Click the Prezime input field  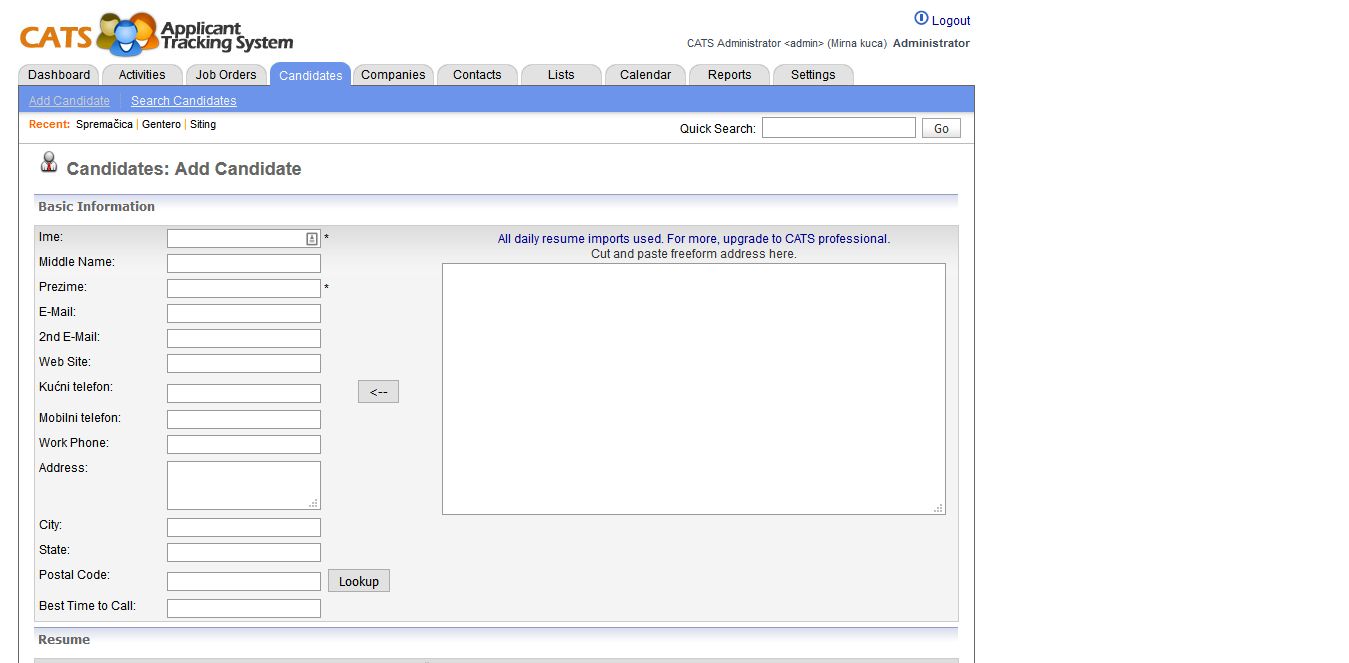243,287
